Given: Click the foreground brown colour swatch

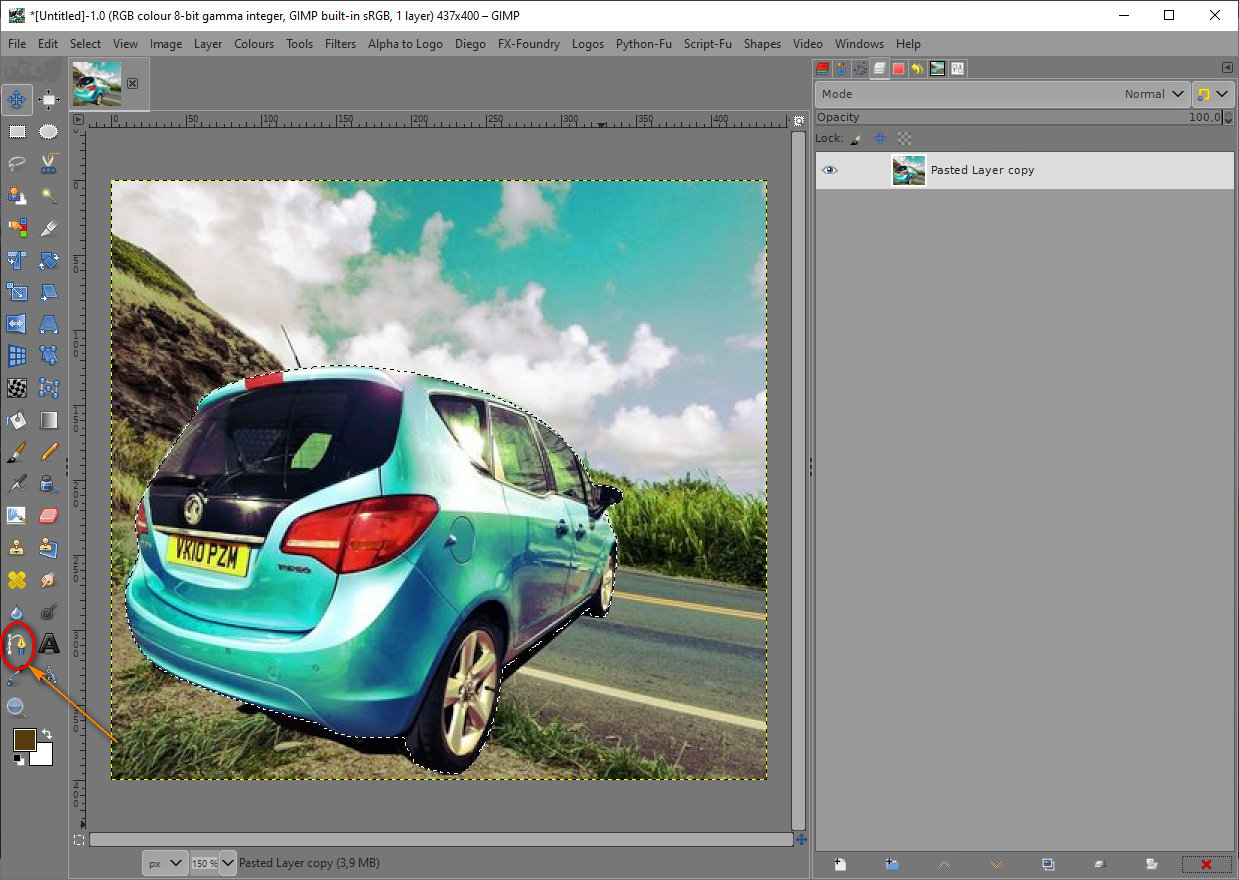Looking at the screenshot, I should (25, 740).
